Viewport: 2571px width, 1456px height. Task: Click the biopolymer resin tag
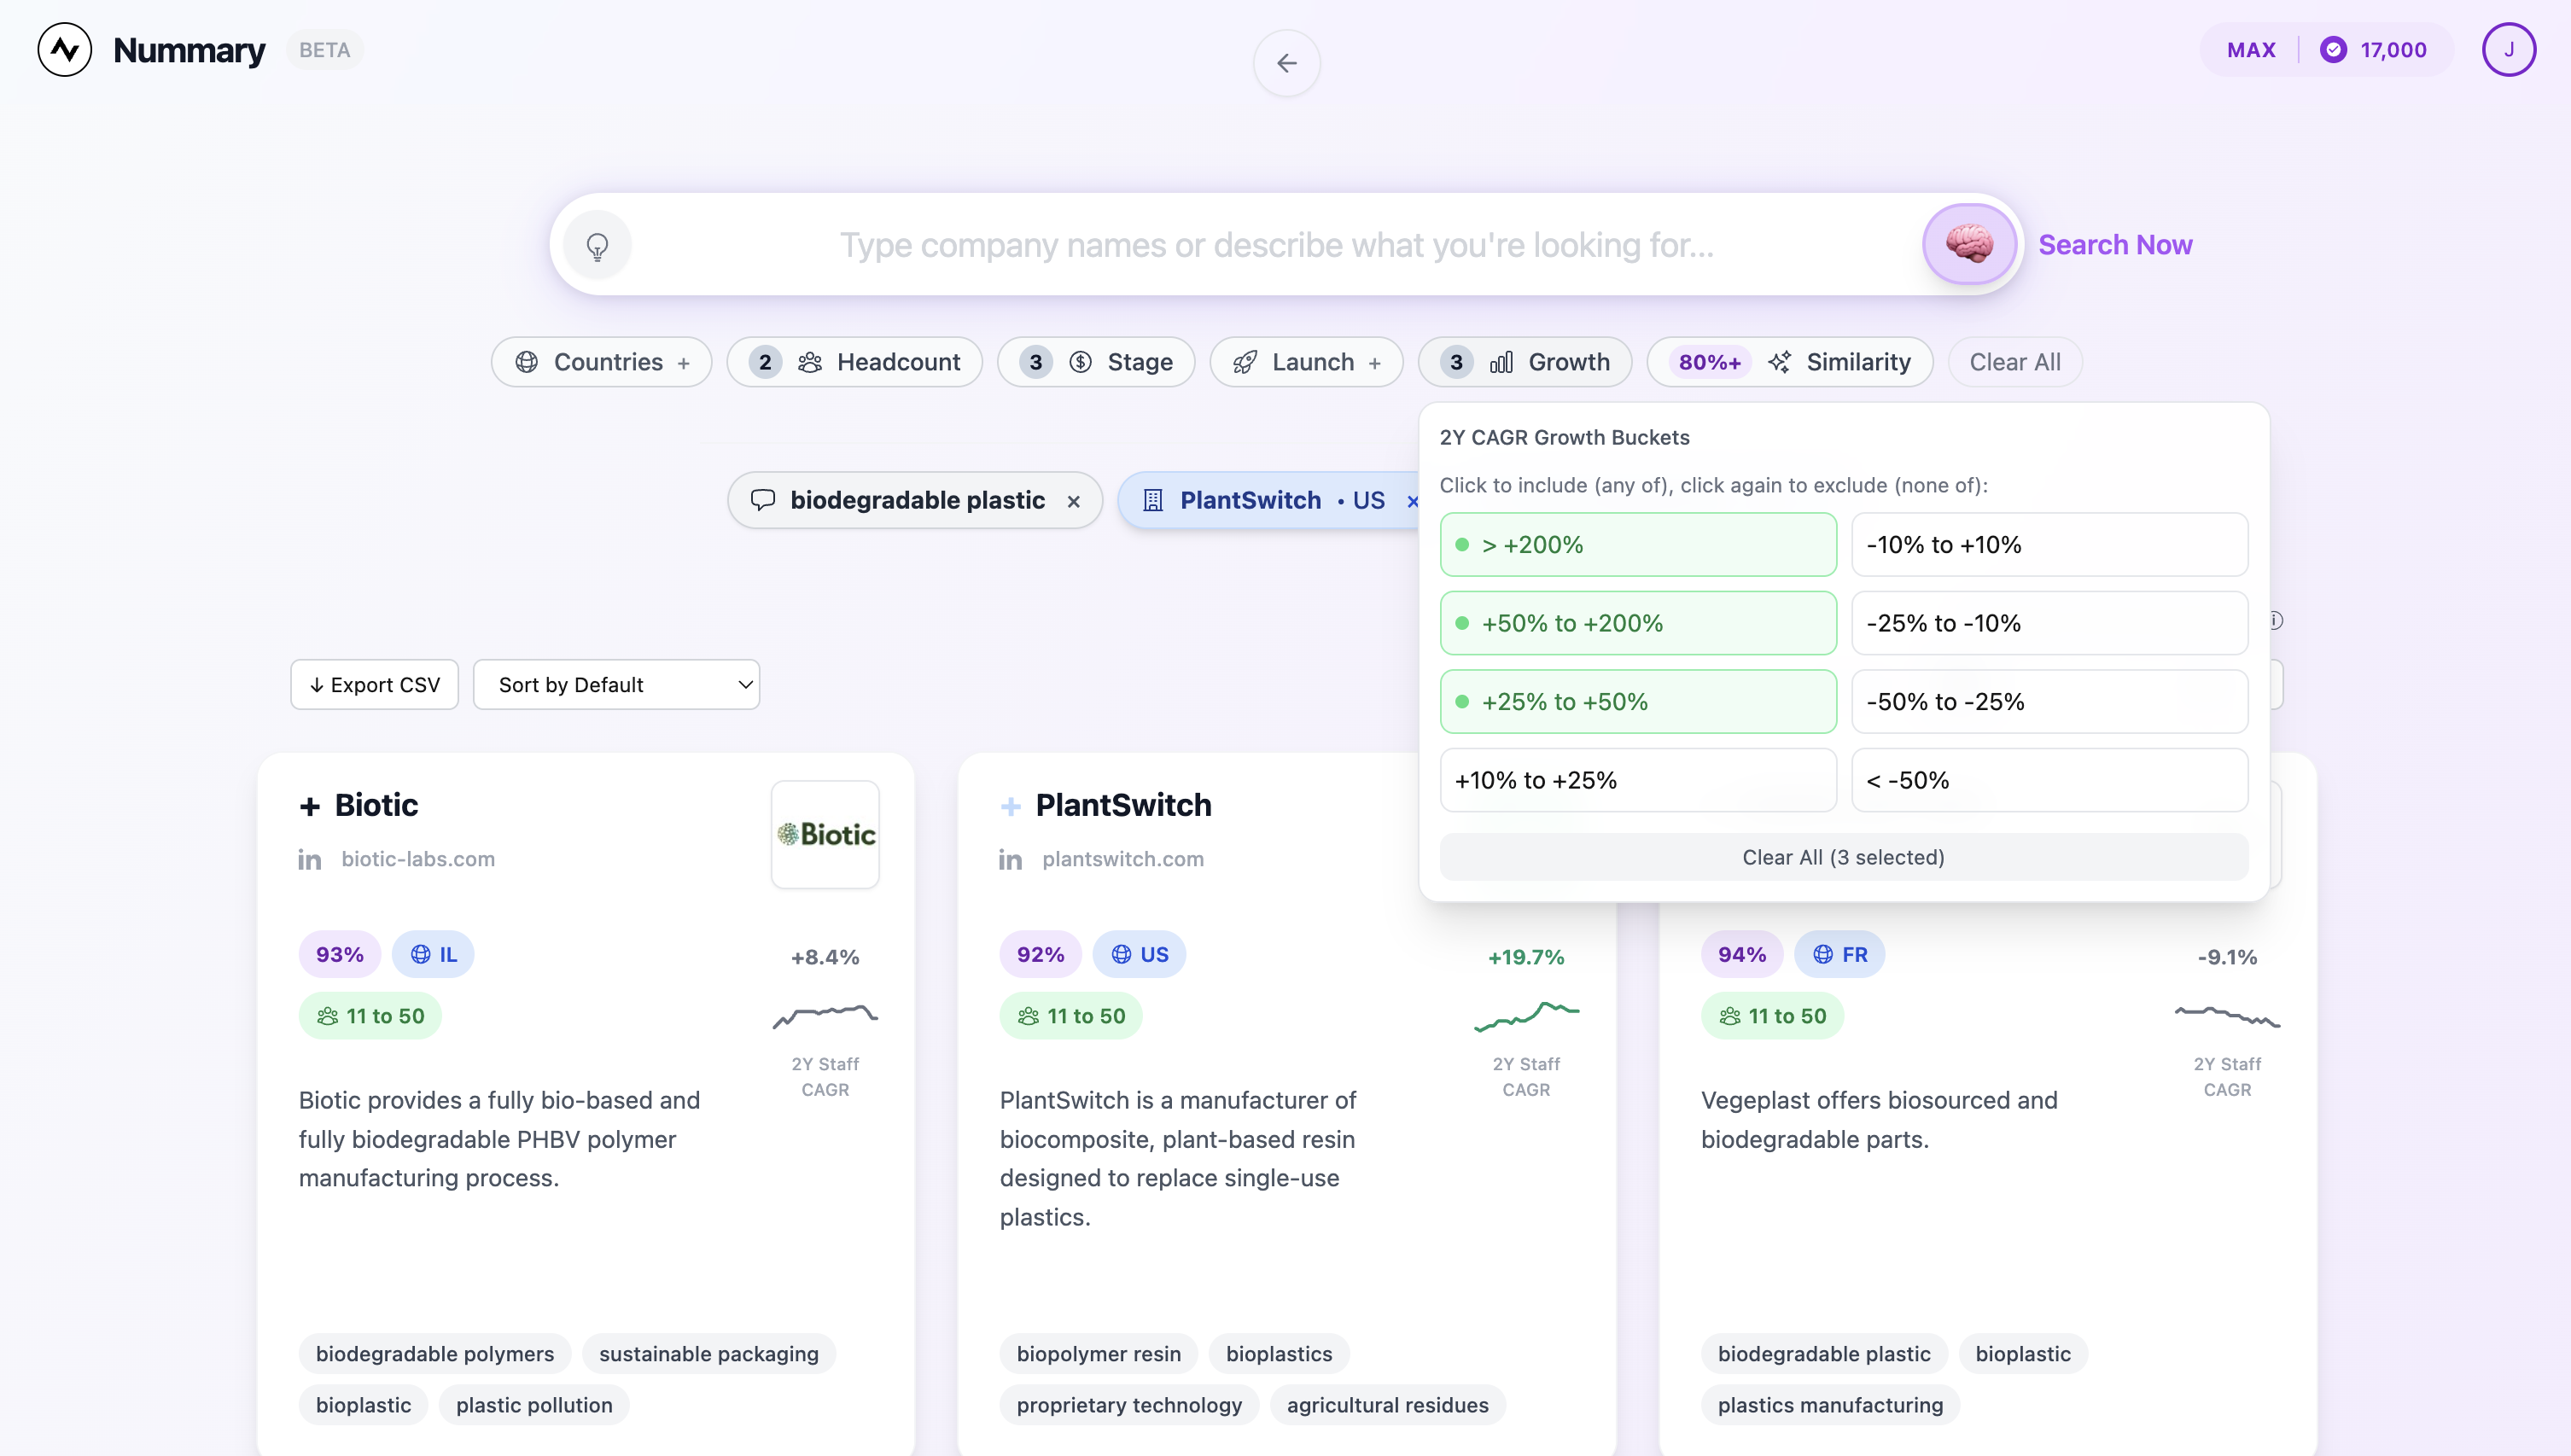tap(1099, 1354)
